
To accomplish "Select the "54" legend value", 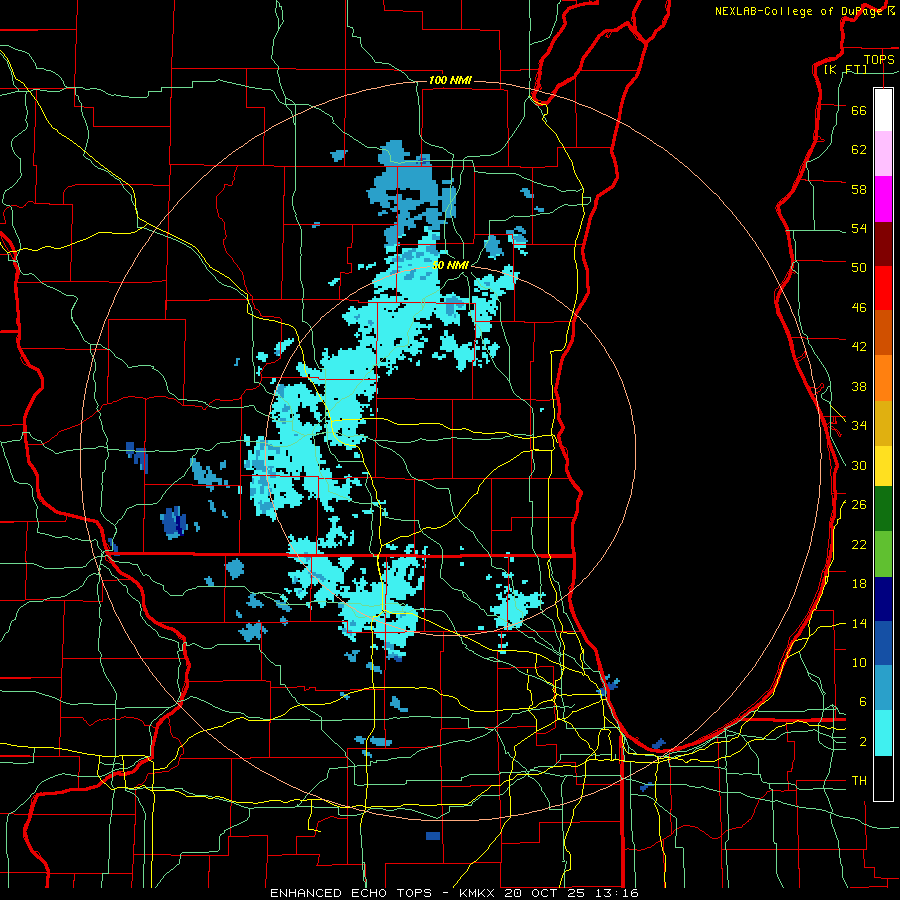I will coord(859,228).
